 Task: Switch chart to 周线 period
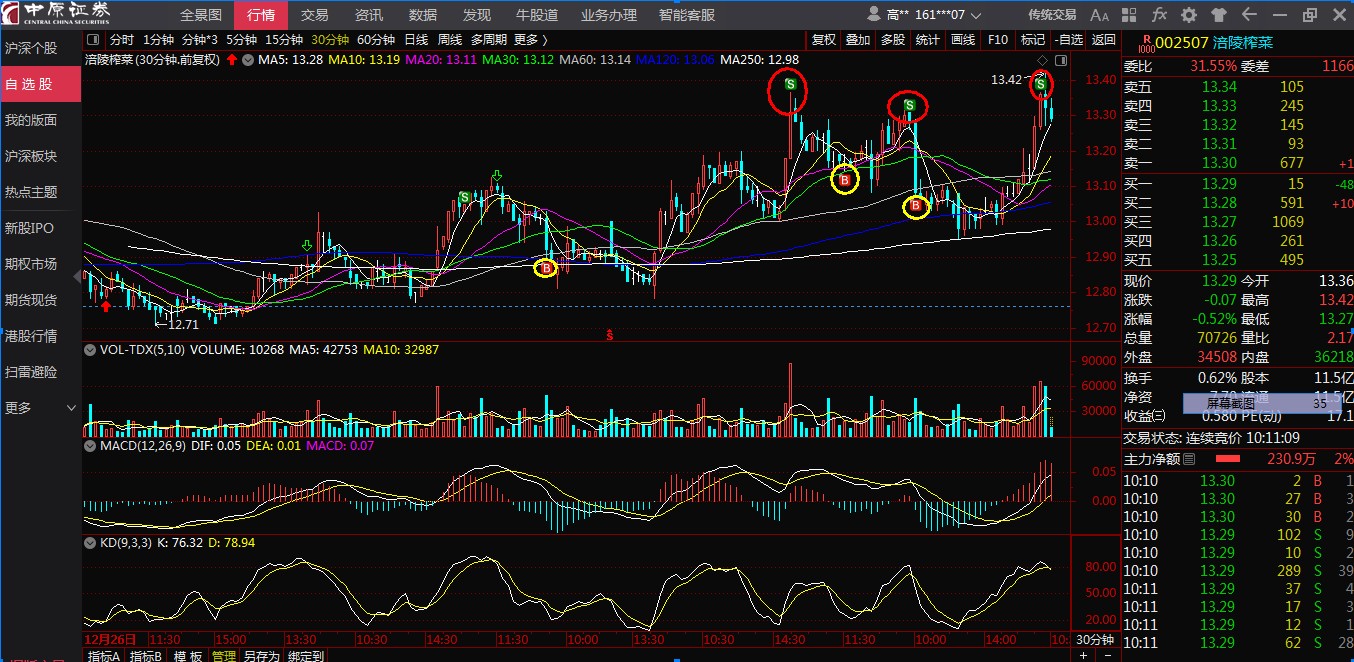coord(450,40)
